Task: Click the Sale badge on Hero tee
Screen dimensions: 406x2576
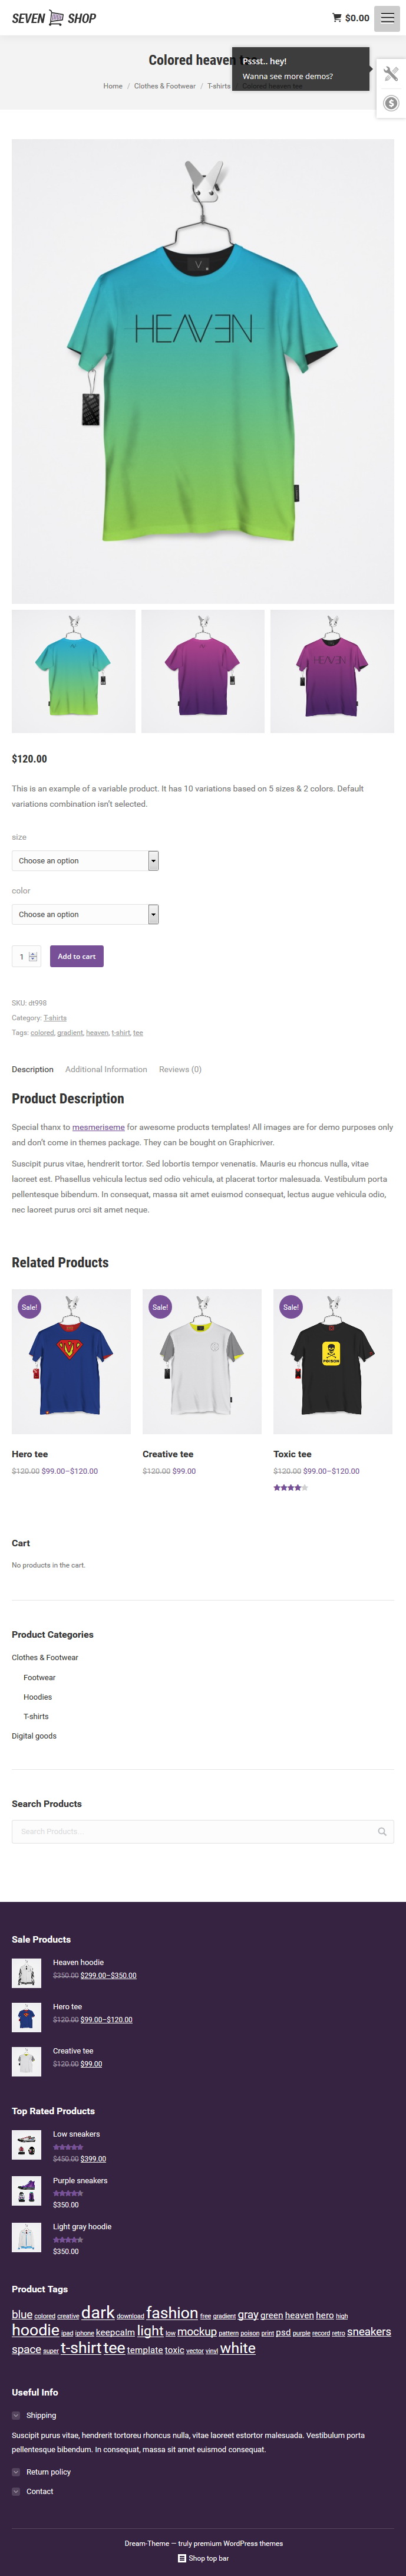Action: coord(30,1306)
